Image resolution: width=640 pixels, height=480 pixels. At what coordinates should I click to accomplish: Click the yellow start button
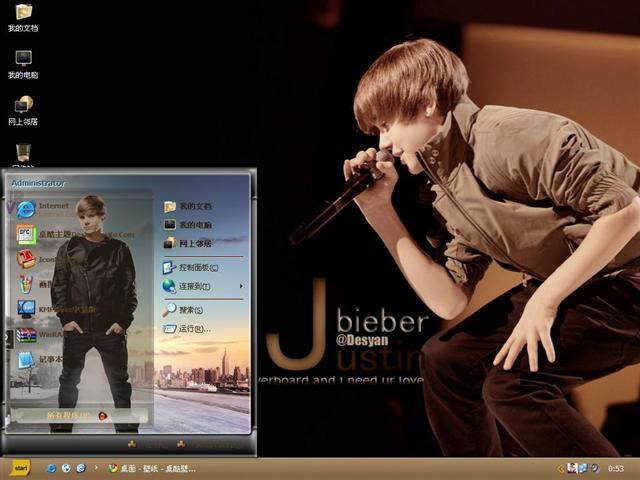tap(20, 468)
